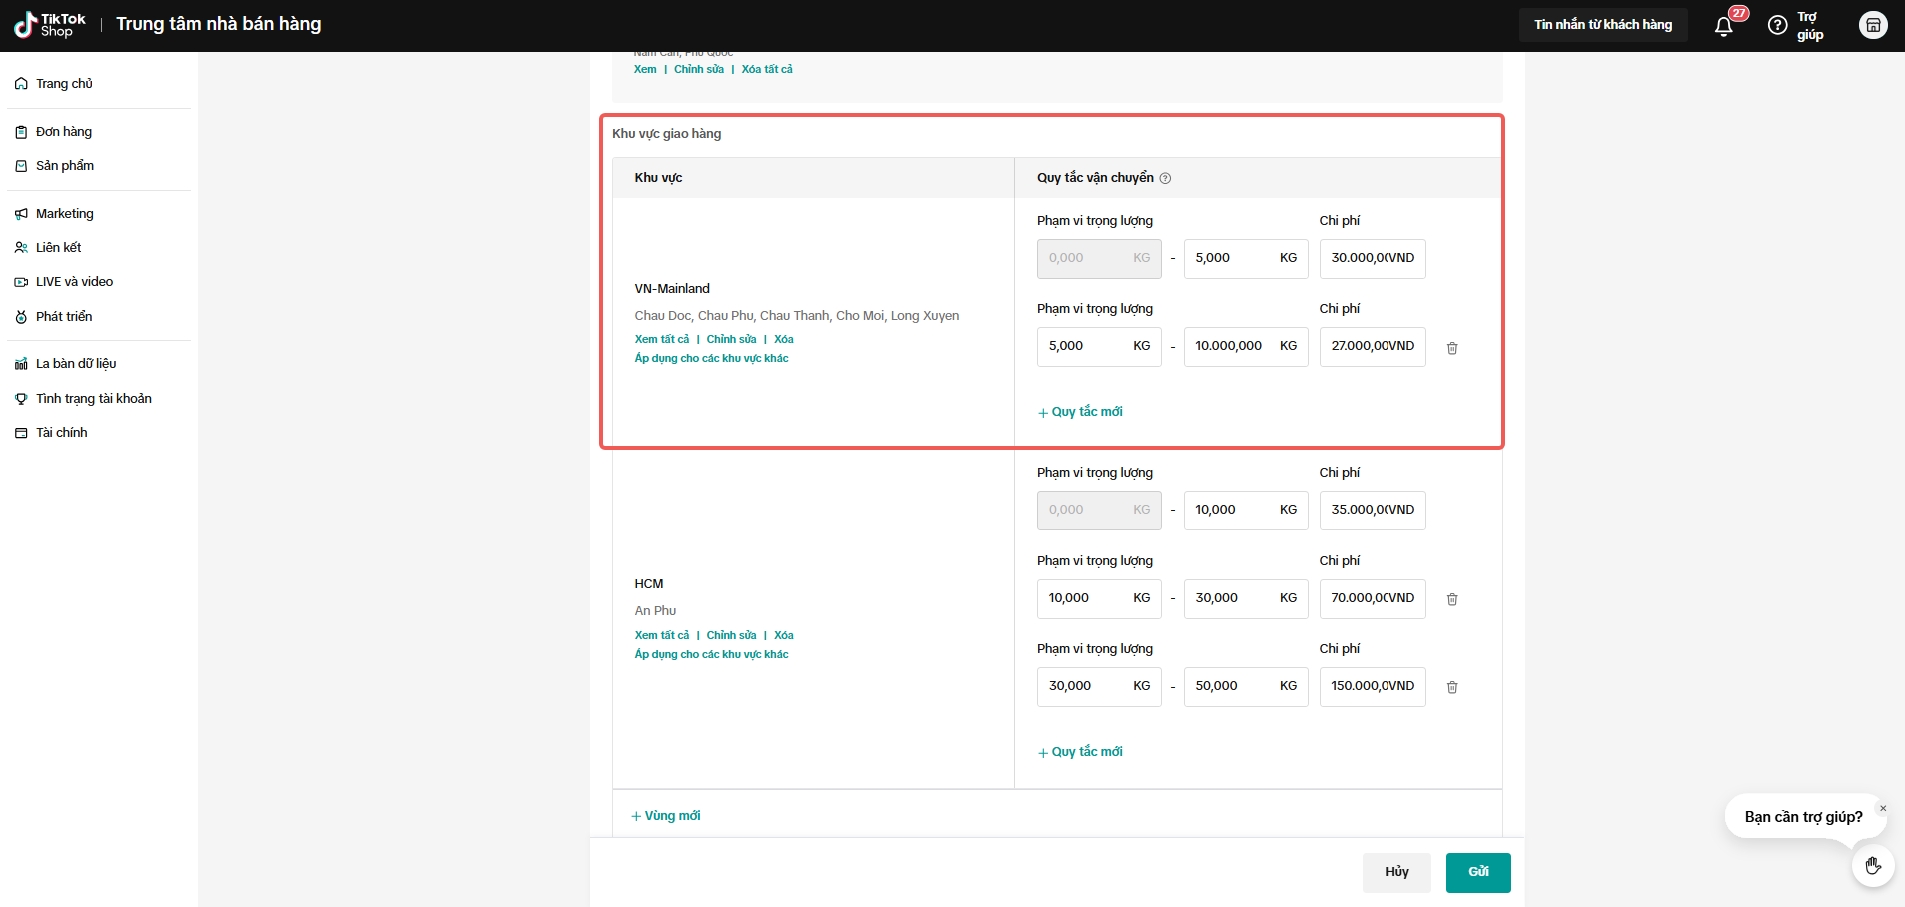Image resolution: width=1905 pixels, height=907 pixels.
Task: Open Đơn hàng in the sidebar
Action: click(64, 132)
